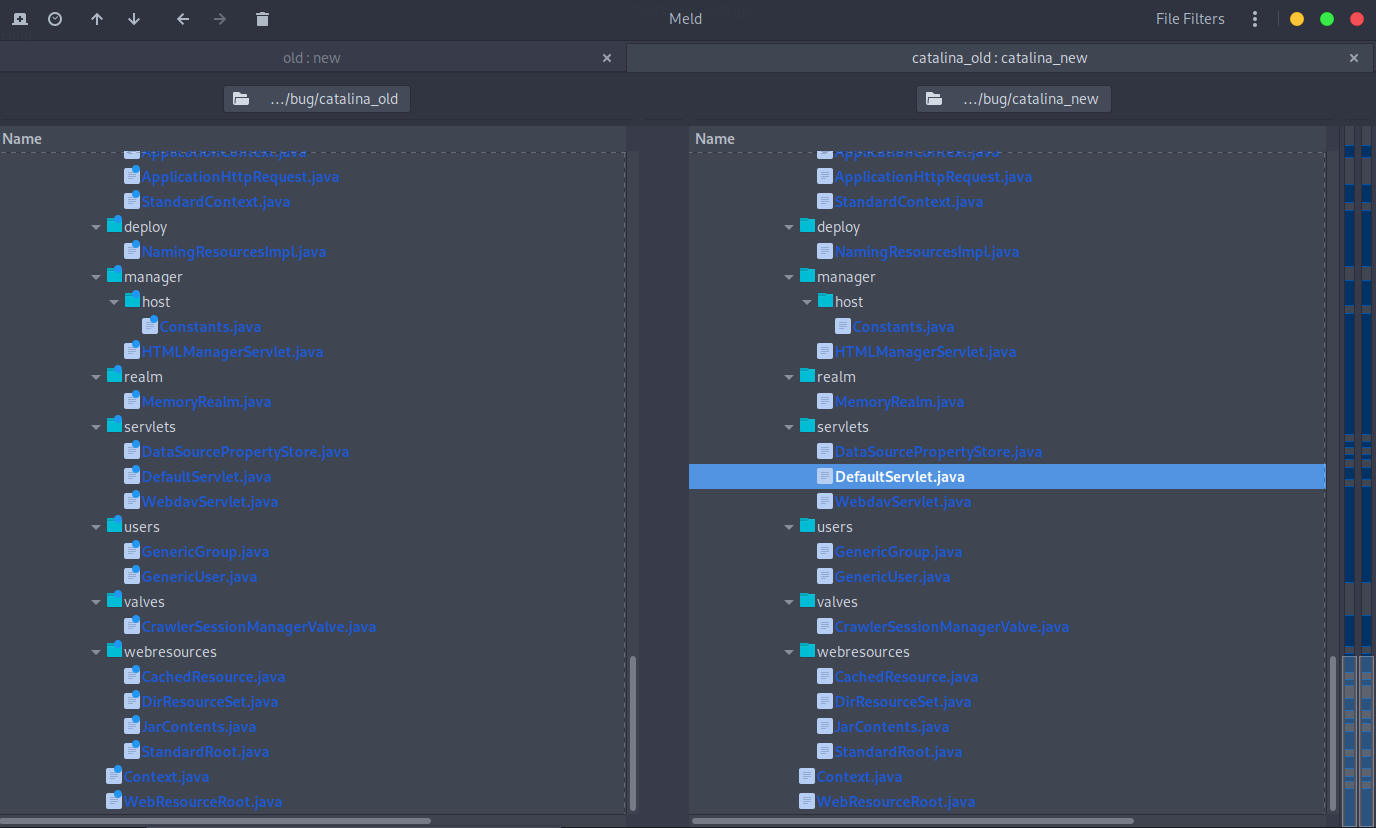Copy selected file to the left folder
The image size is (1376, 828).
click(x=183, y=18)
